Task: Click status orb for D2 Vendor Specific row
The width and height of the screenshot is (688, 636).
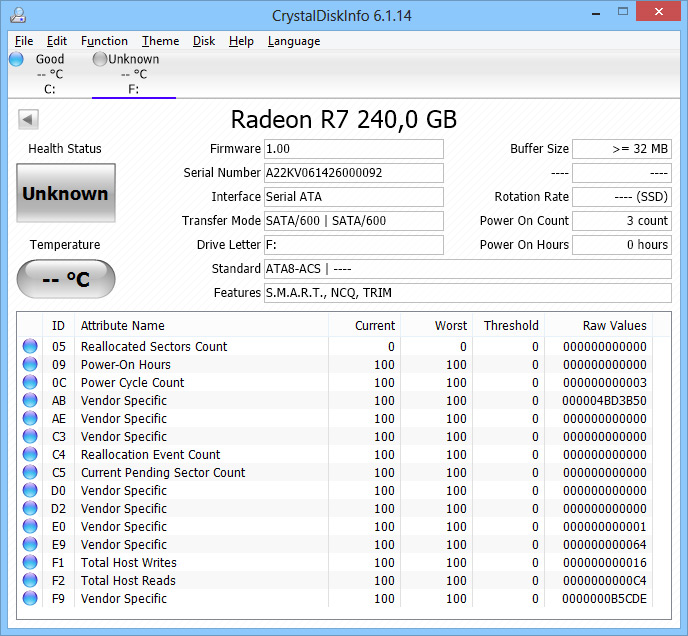Action: click(x=30, y=508)
